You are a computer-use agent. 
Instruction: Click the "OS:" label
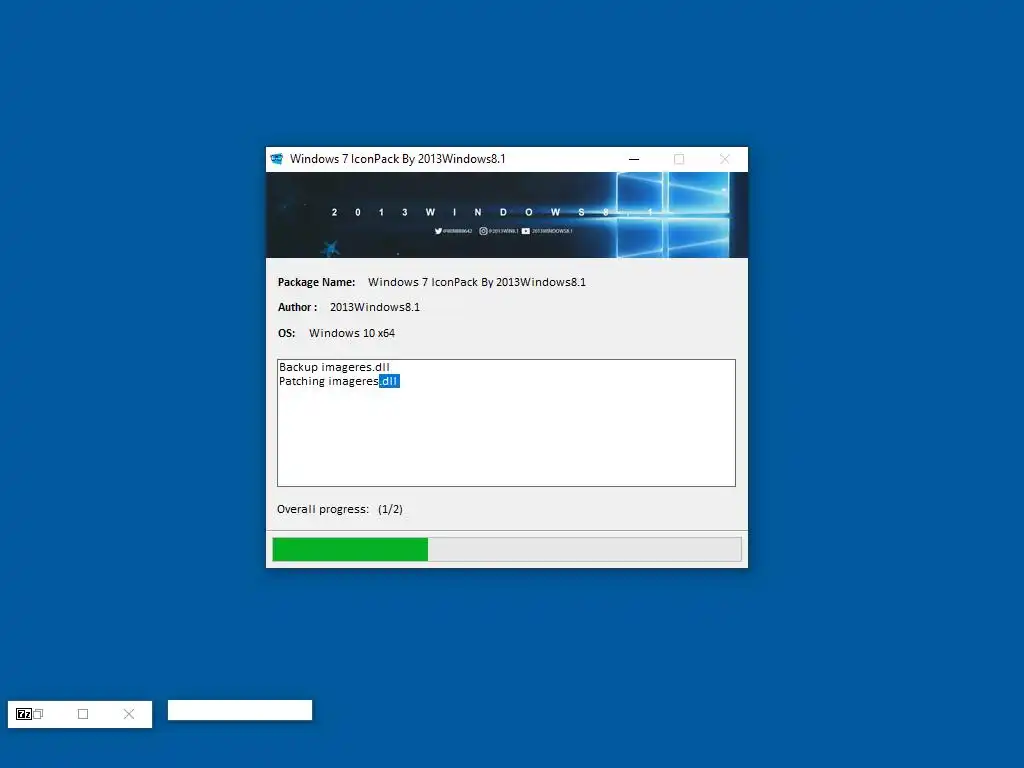[x=286, y=333]
